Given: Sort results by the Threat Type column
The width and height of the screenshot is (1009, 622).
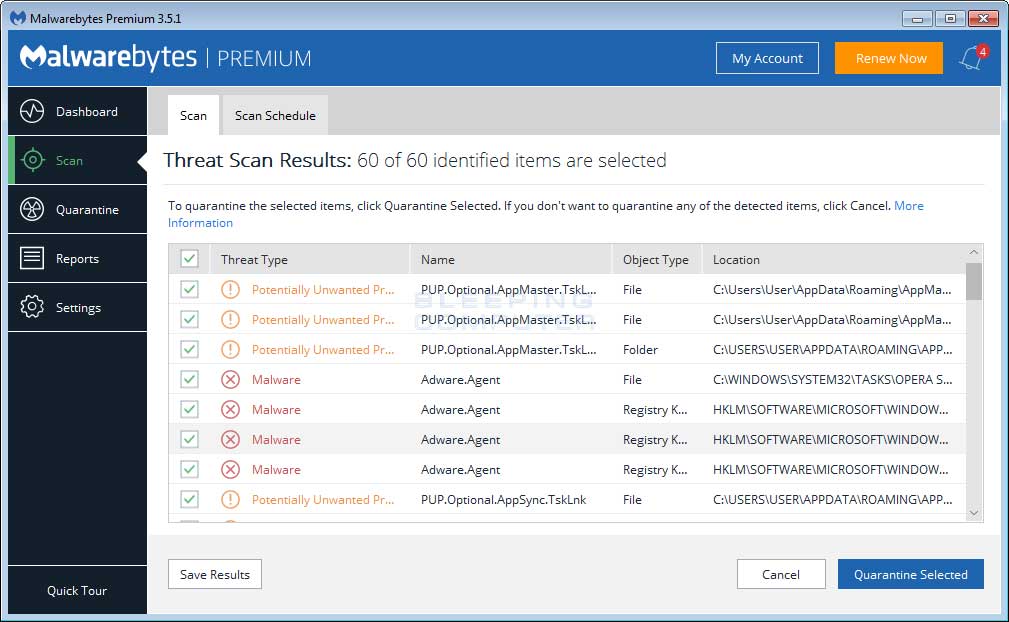Looking at the screenshot, I should point(254,259).
